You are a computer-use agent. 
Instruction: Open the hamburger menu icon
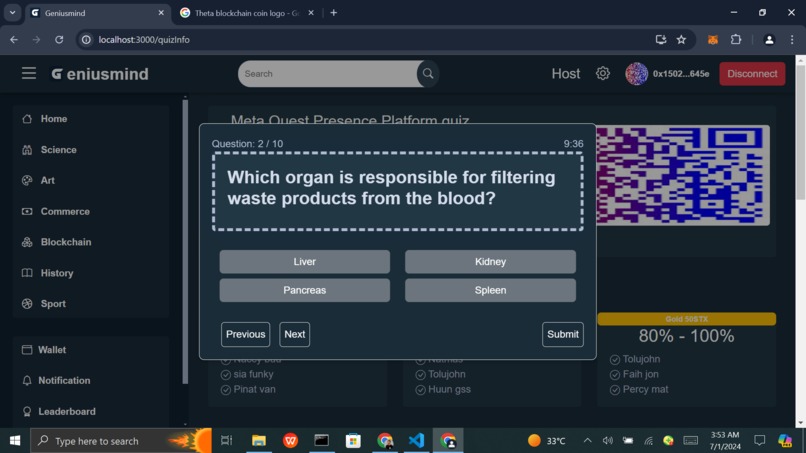click(x=29, y=74)
